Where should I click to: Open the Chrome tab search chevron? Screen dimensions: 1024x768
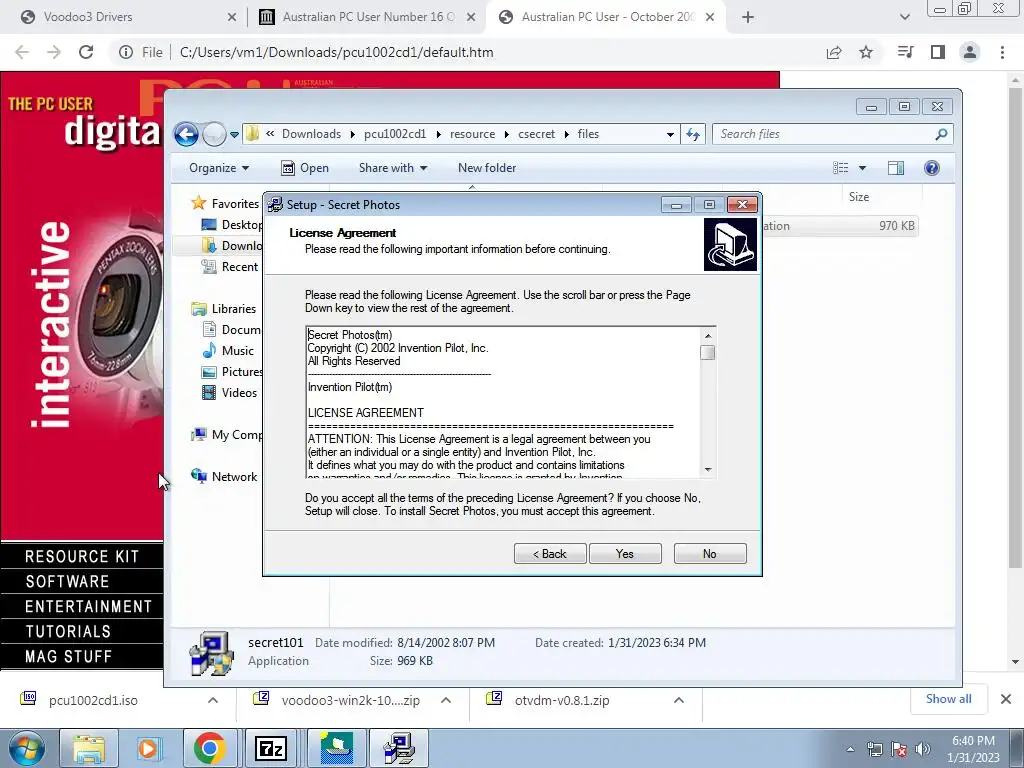pos(904,18)
